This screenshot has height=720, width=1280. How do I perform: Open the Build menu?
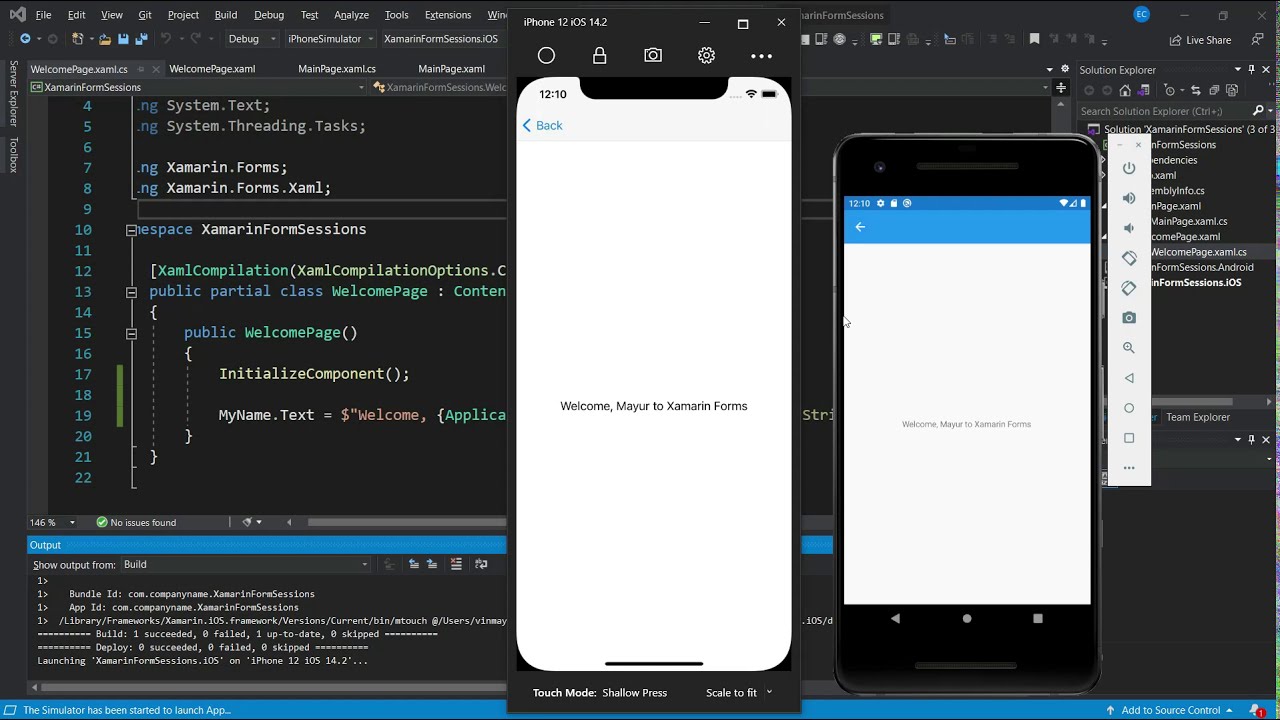pyautogui.click(x=226, y=15)
